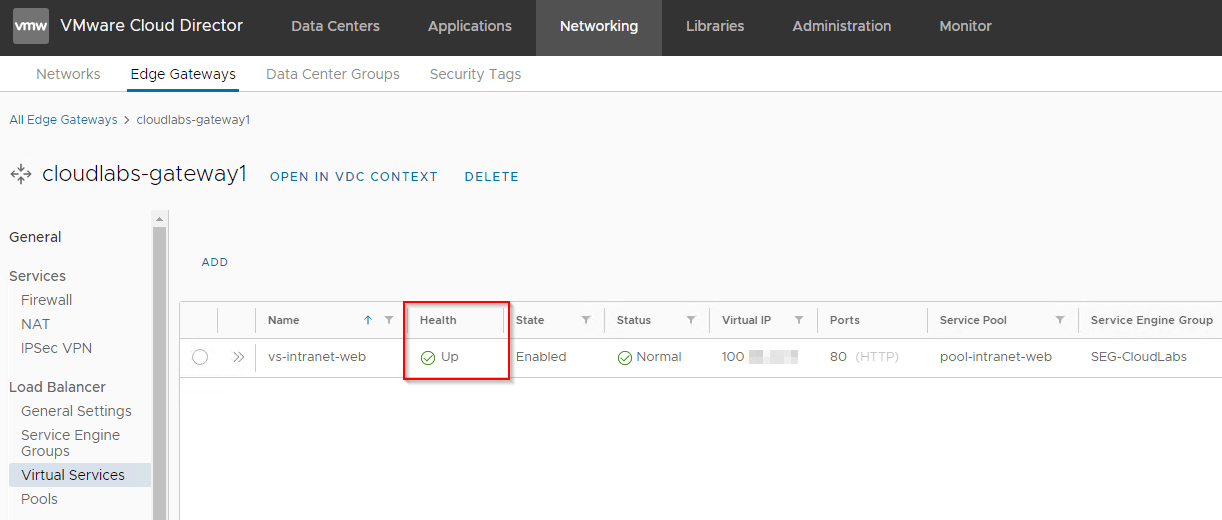Click the Health column header

438,320
